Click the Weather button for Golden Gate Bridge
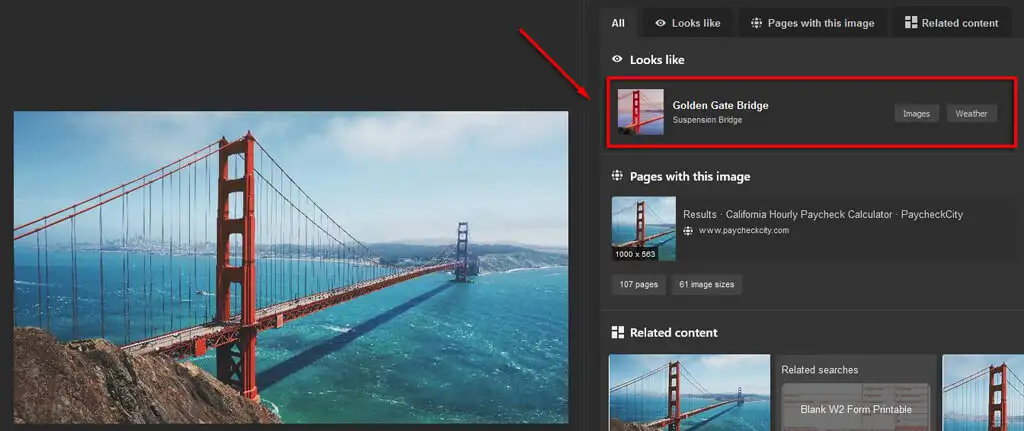This screenshot has height=431, width=1024. 971,113
